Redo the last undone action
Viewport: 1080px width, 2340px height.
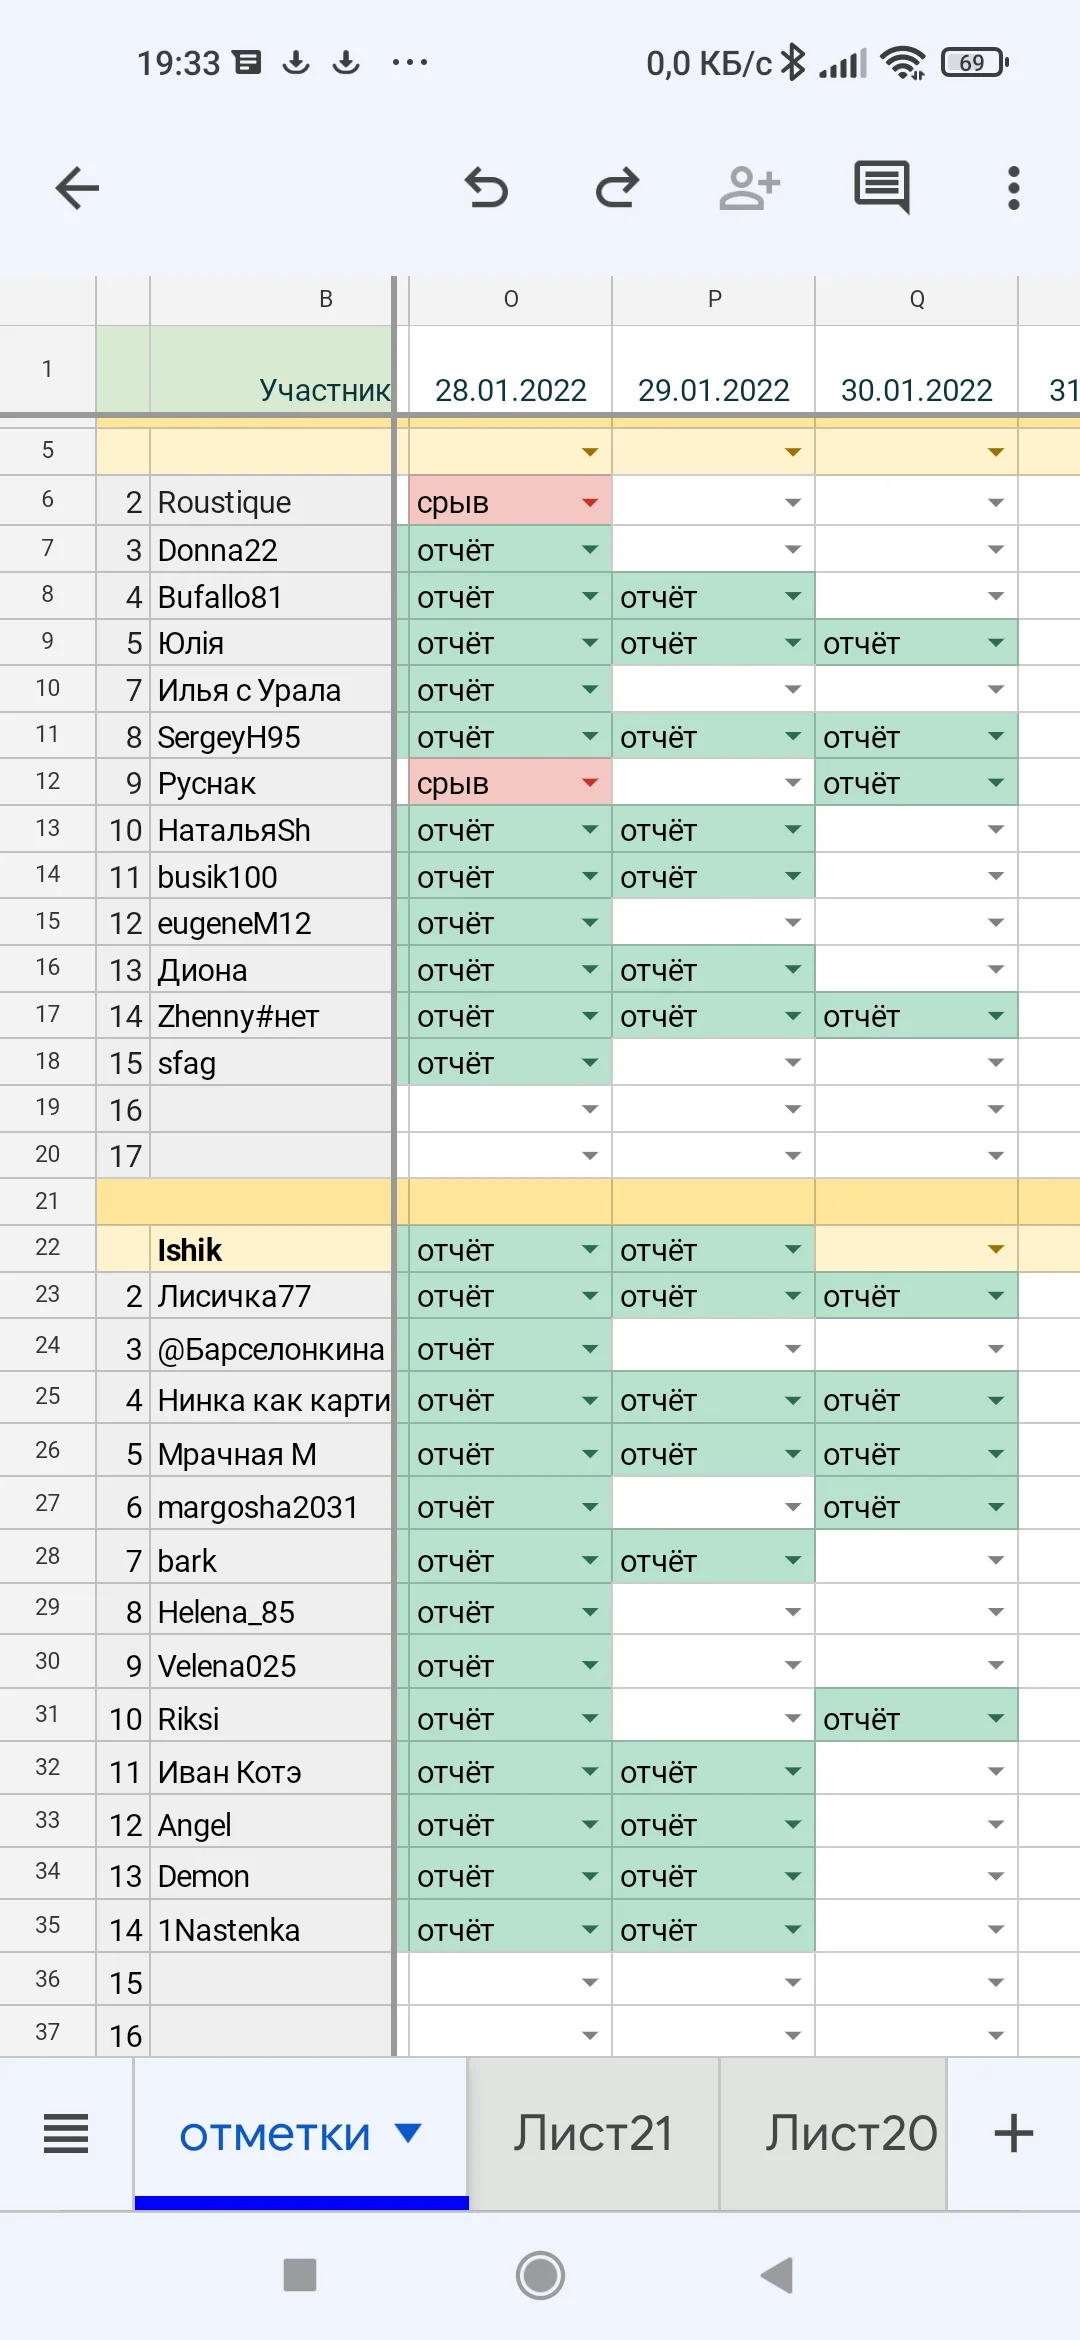pyautogui.click(x=617, y=188)
